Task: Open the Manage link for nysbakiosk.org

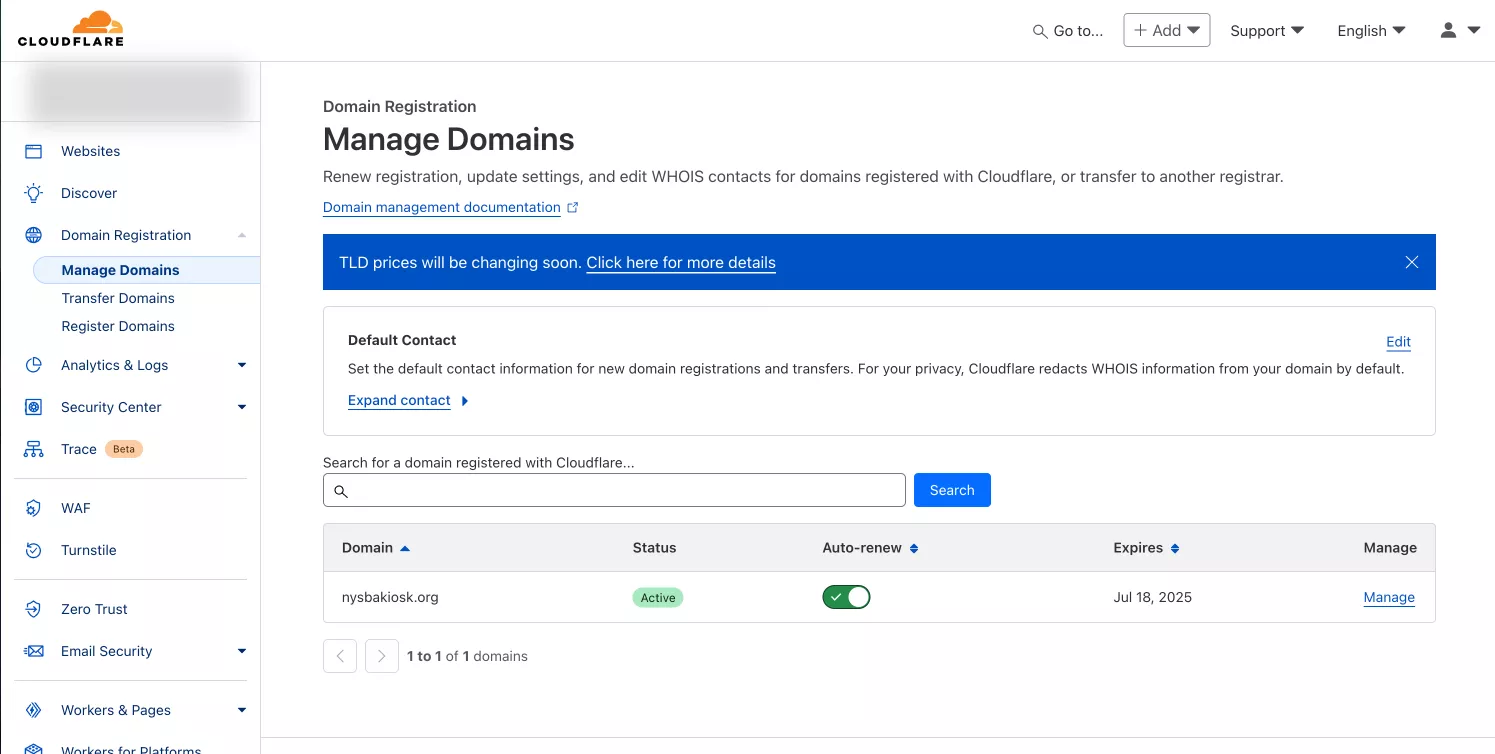Action: click(x=1388, y=597)
